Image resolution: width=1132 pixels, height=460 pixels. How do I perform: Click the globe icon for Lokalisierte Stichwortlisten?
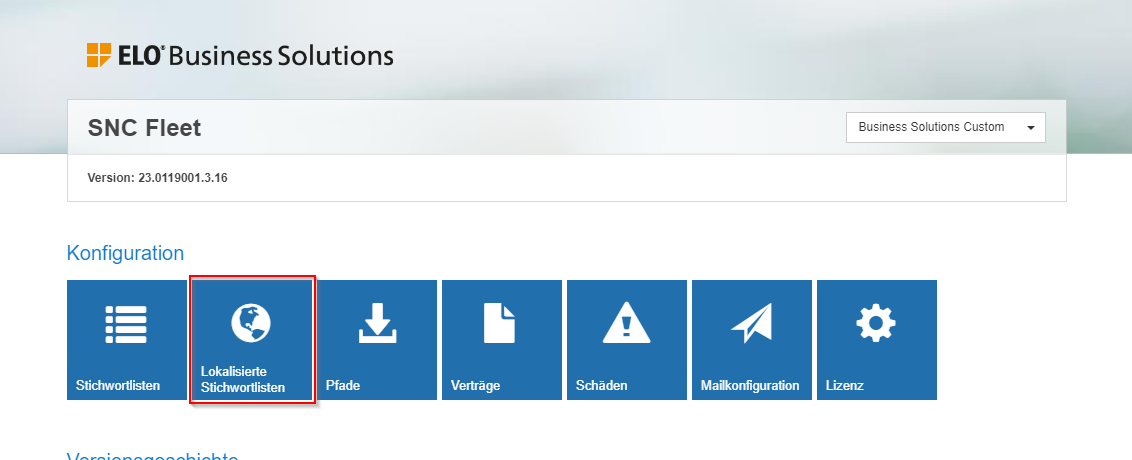click(251, 323)
